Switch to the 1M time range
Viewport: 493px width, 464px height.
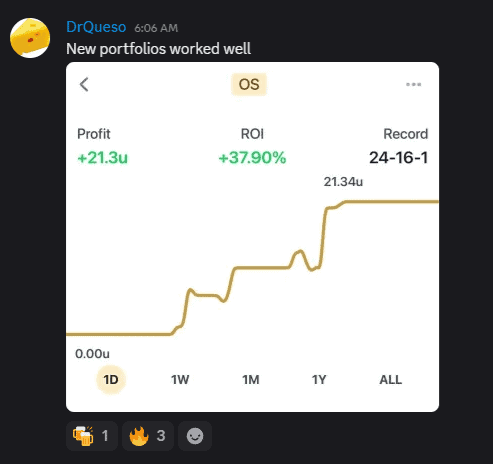point(251,380)
